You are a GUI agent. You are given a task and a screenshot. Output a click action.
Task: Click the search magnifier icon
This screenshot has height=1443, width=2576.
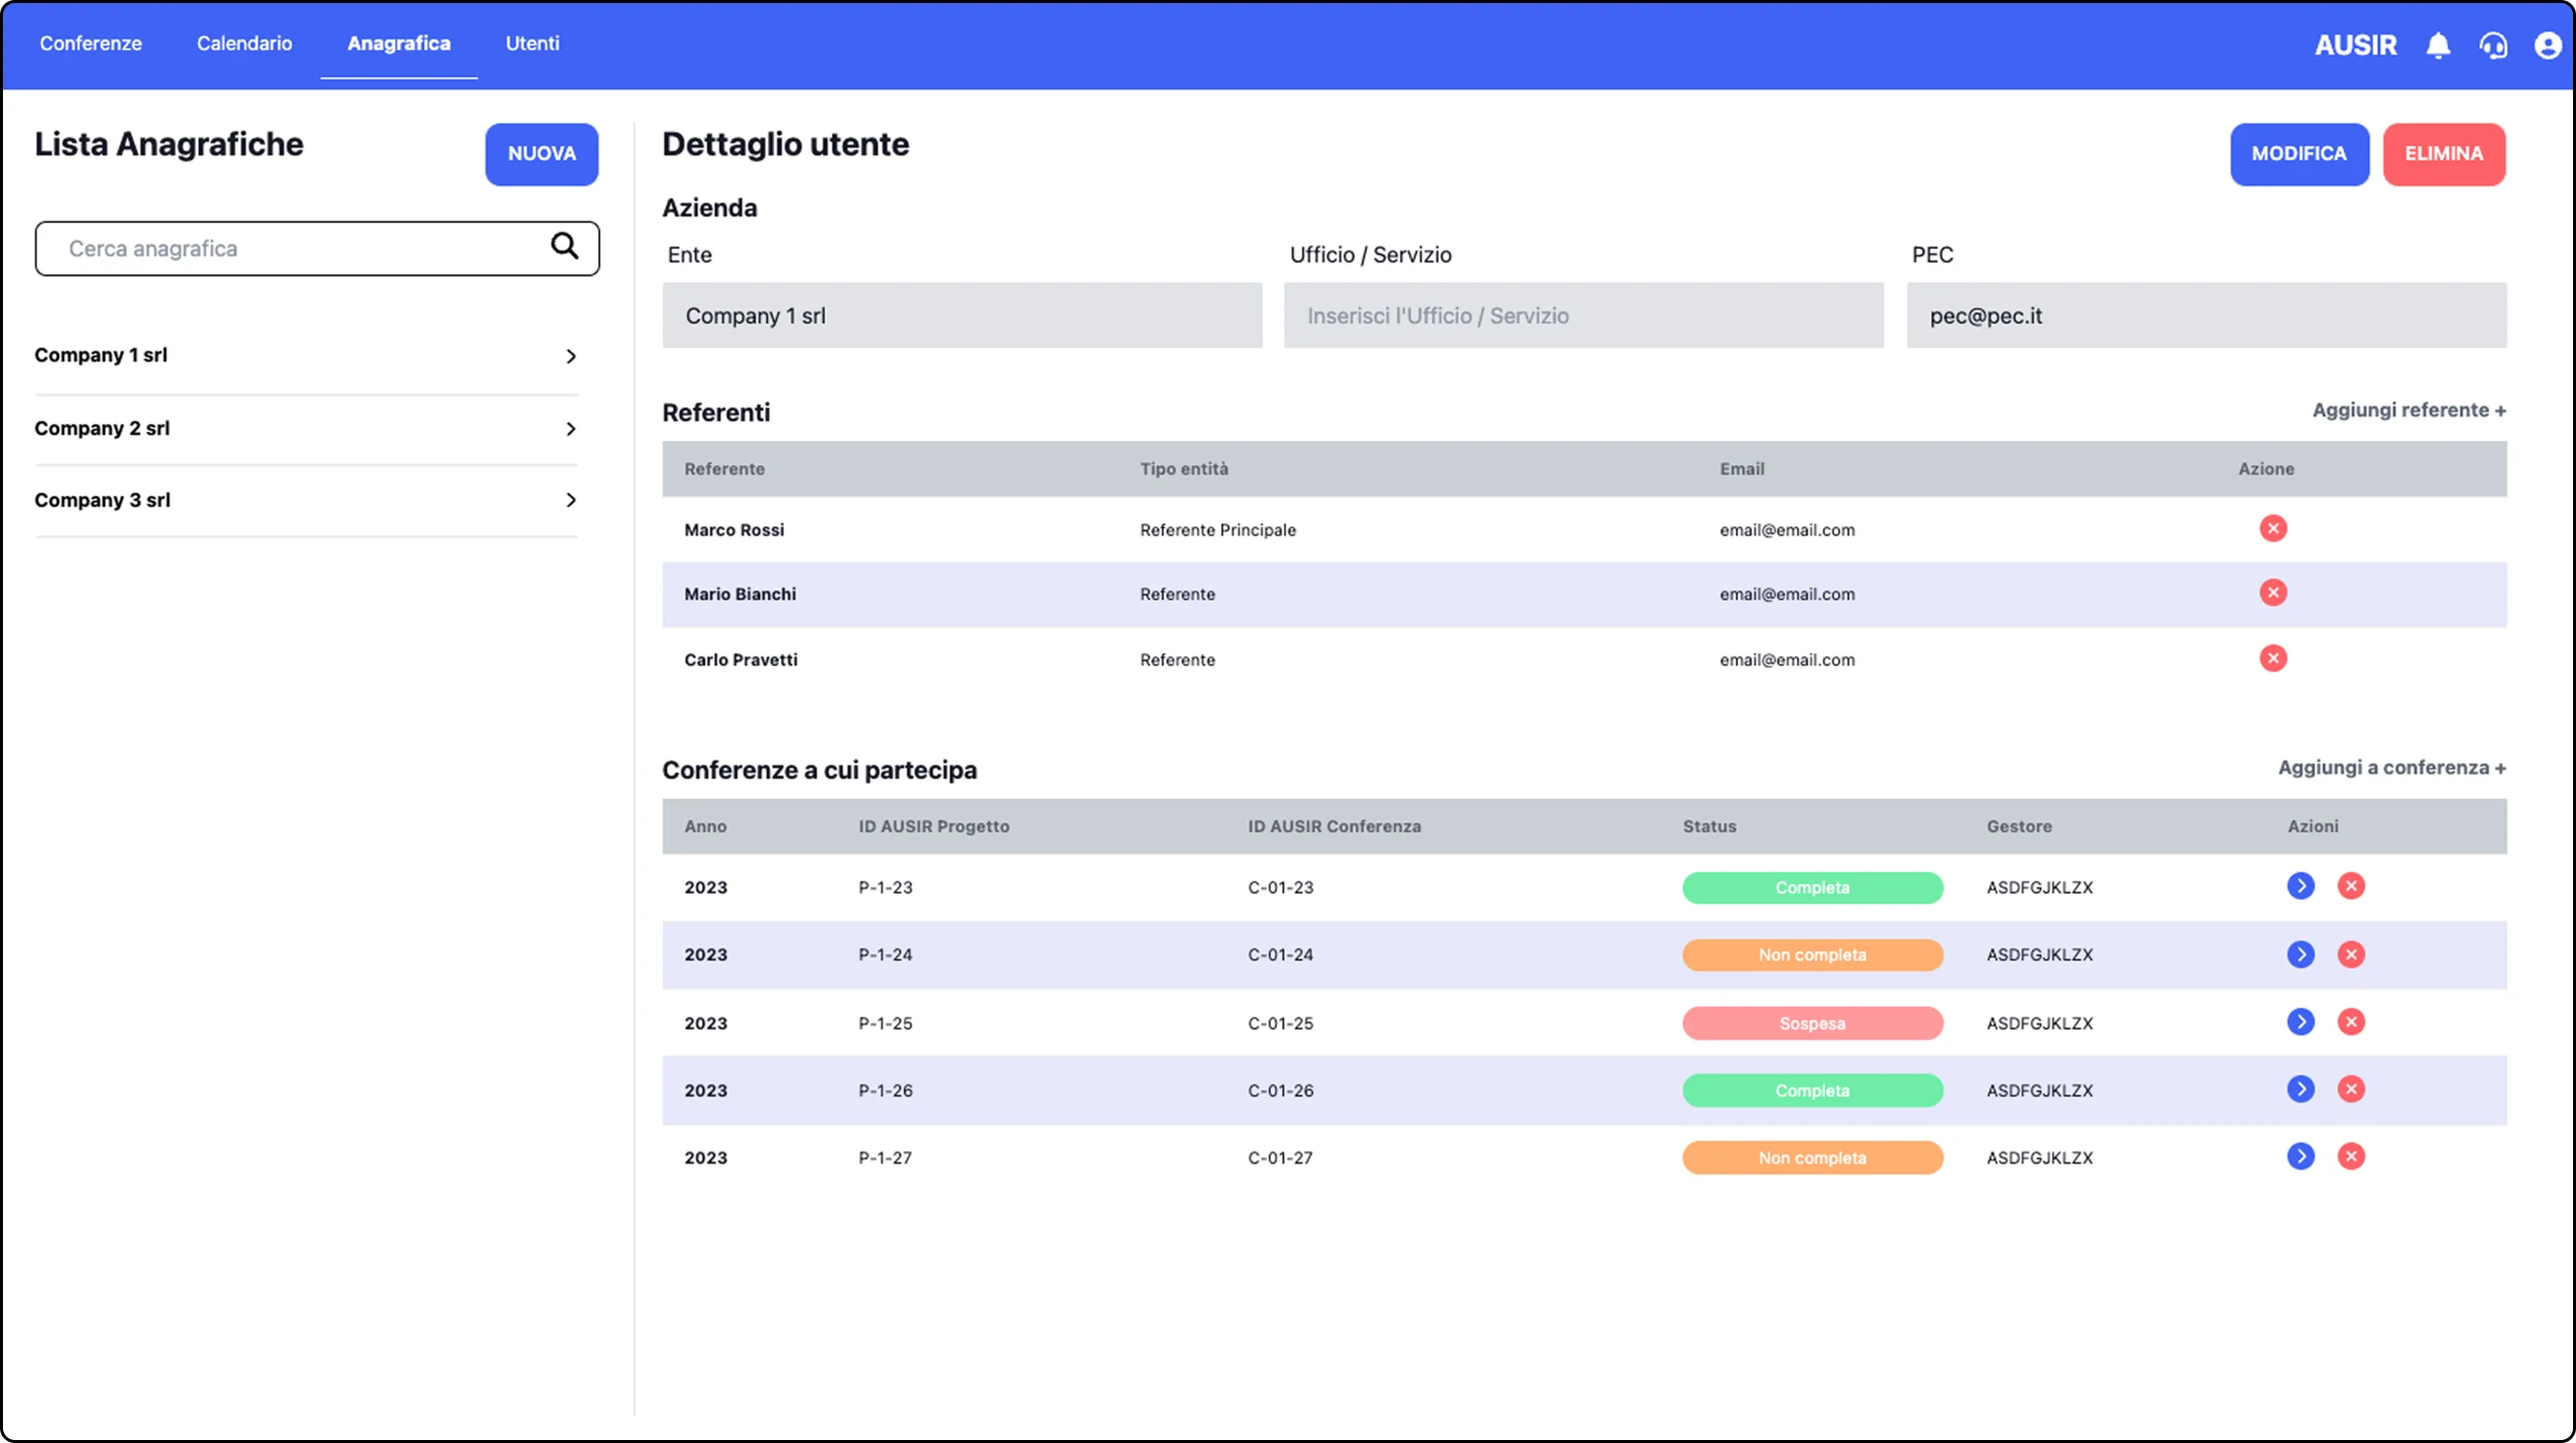pos(565,246)
